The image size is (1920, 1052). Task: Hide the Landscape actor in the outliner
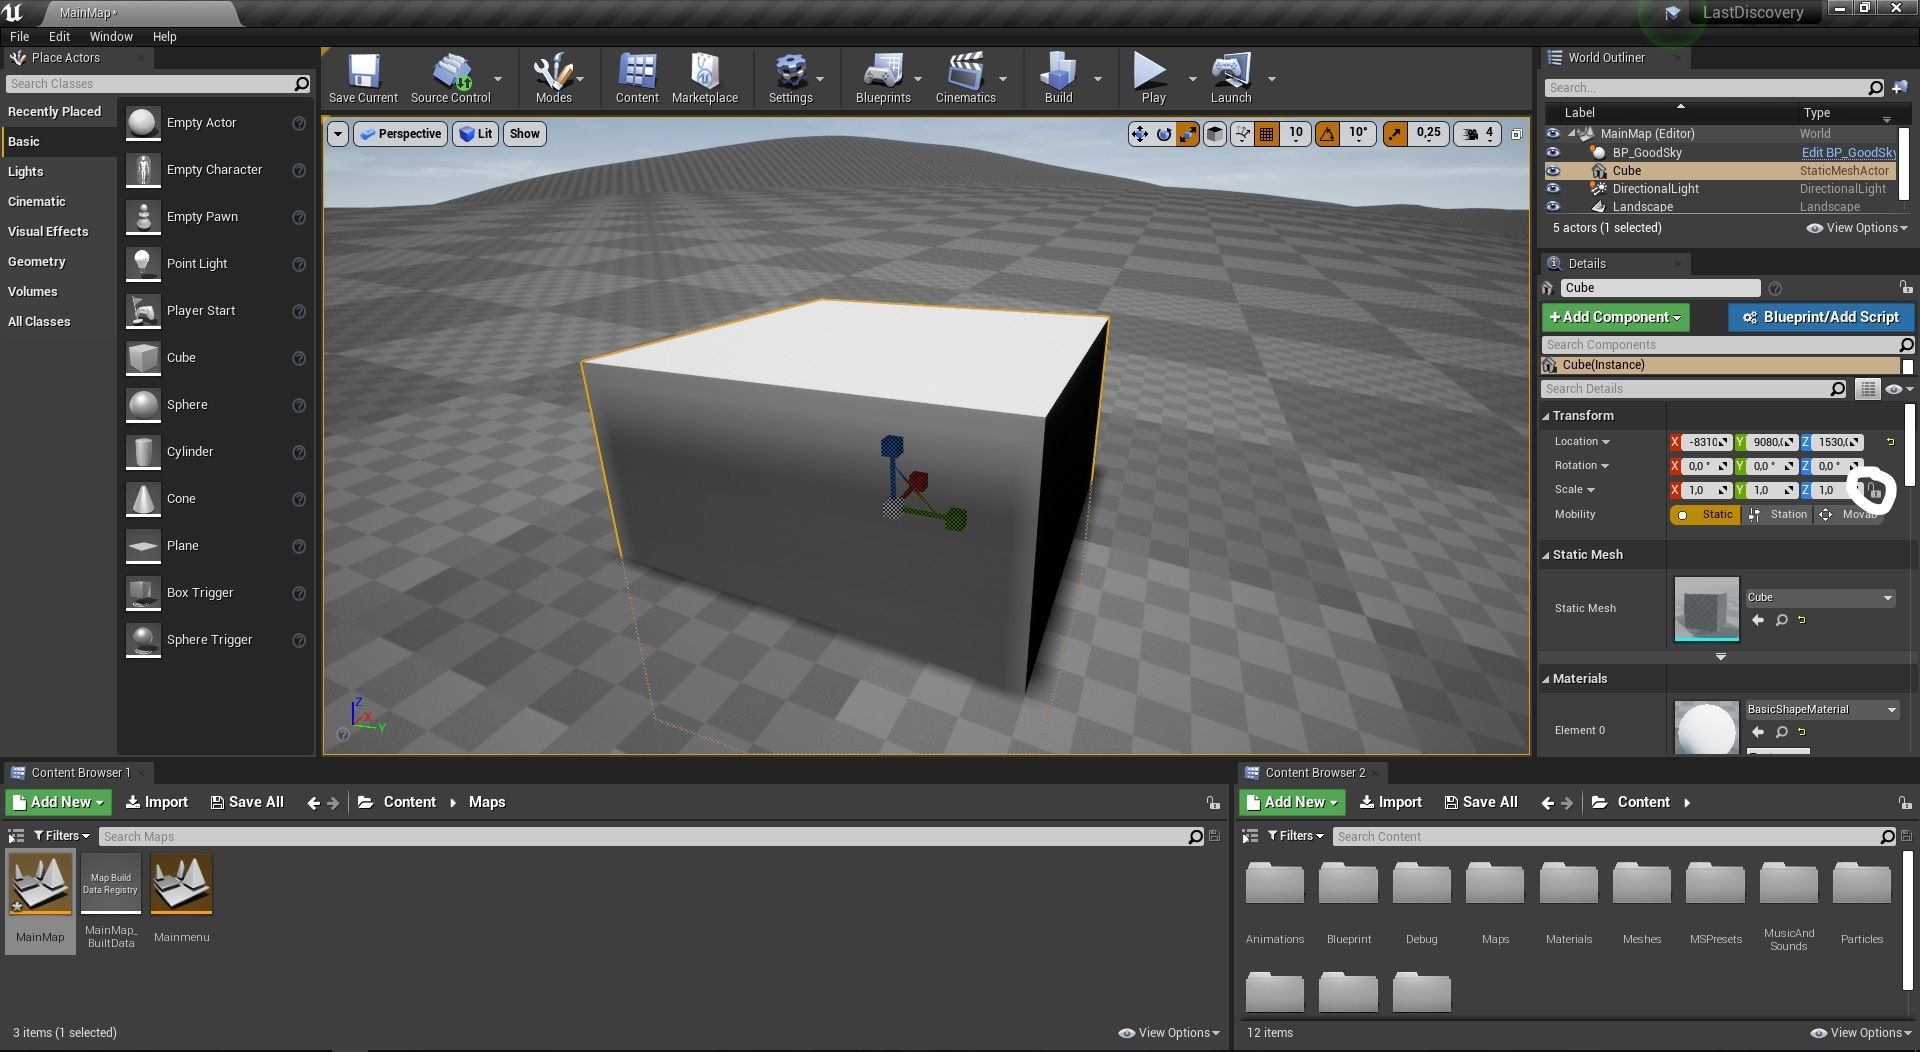point(1552,207)
